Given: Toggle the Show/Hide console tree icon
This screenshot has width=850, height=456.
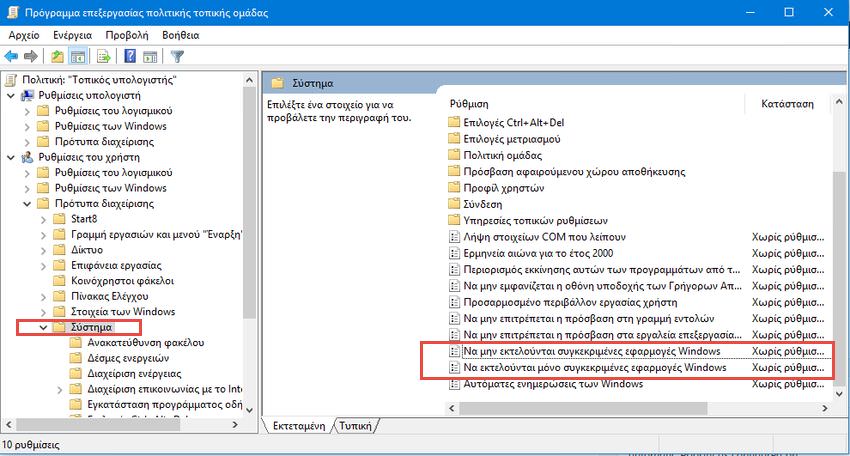Looking at the screenshot, I should [77, 55].
